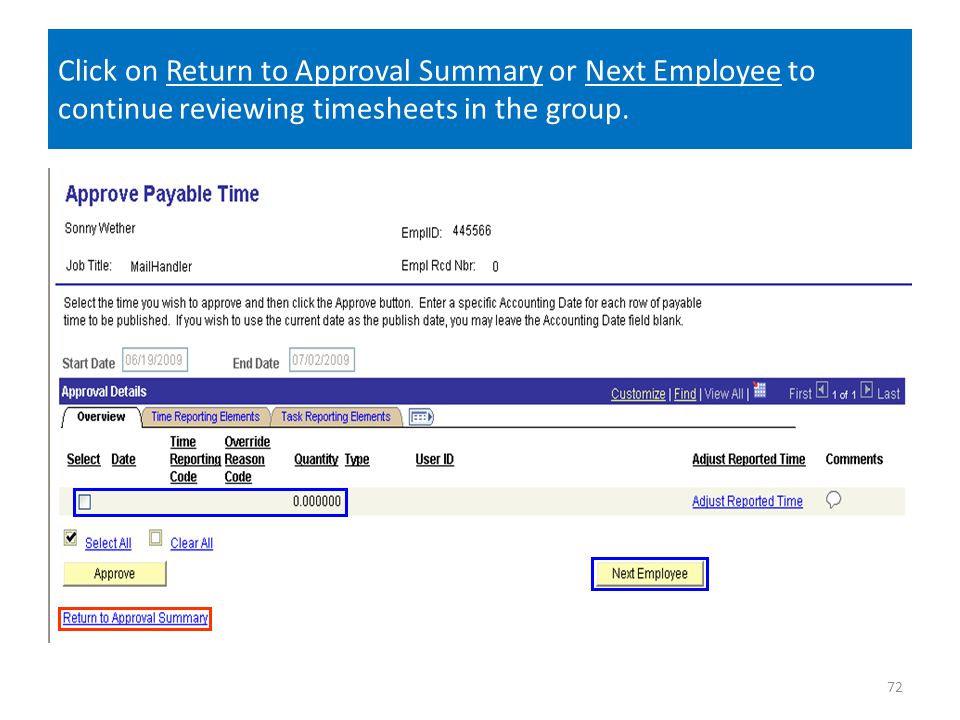Screen dimensions: 960x720
Task: Click the Clear All link
Action: coord(192,543)
